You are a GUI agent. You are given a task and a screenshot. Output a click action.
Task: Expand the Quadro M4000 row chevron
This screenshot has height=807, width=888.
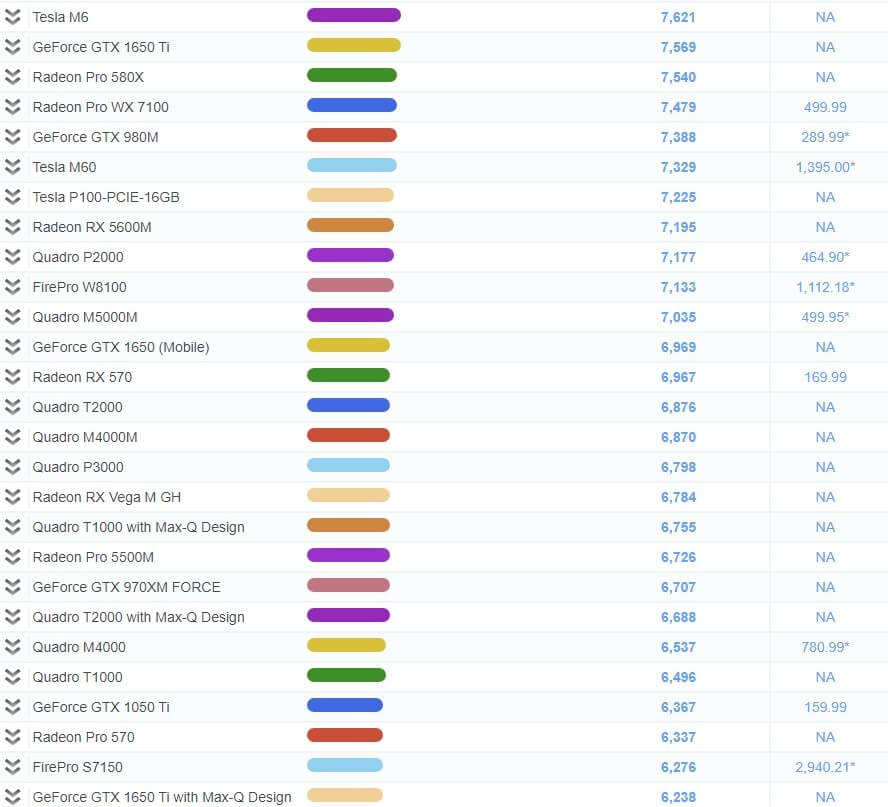(x=12, y=647)
